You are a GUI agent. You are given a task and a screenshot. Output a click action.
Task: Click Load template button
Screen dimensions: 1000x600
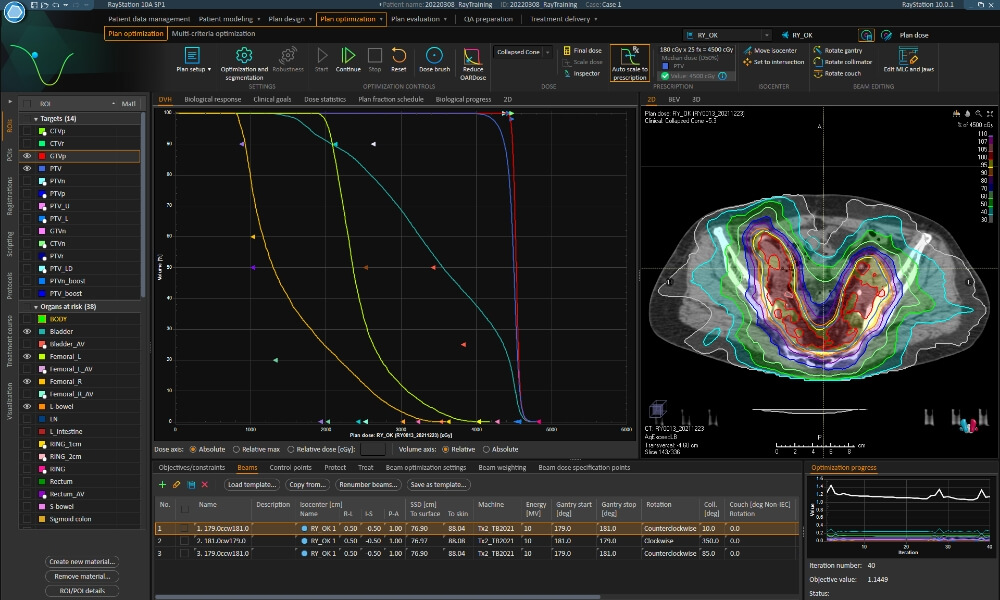coord(252,485)
